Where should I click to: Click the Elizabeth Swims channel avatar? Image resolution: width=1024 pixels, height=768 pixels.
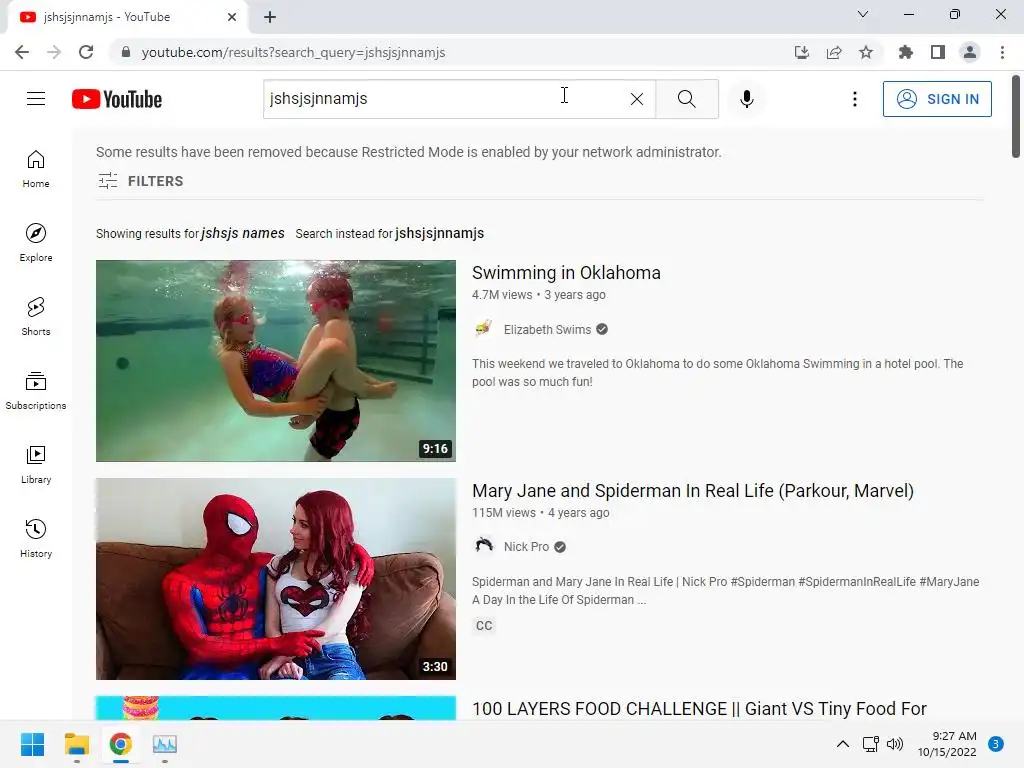[483, 328]
